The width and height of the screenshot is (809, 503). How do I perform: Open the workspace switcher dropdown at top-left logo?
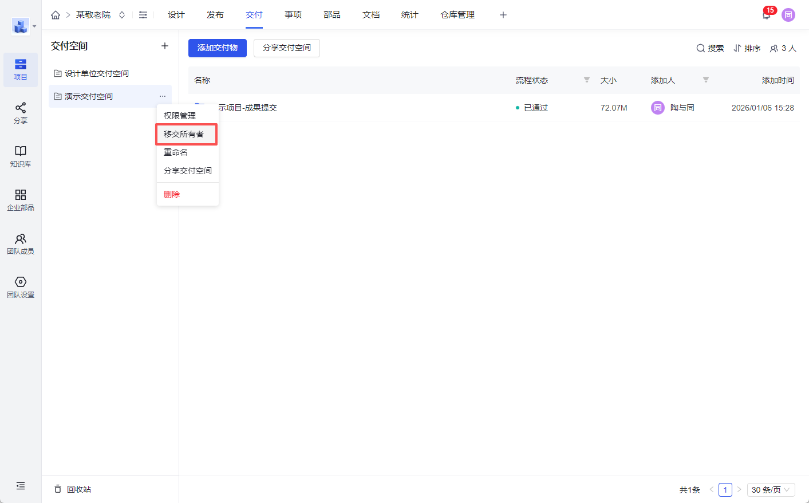tap(24, 25)
